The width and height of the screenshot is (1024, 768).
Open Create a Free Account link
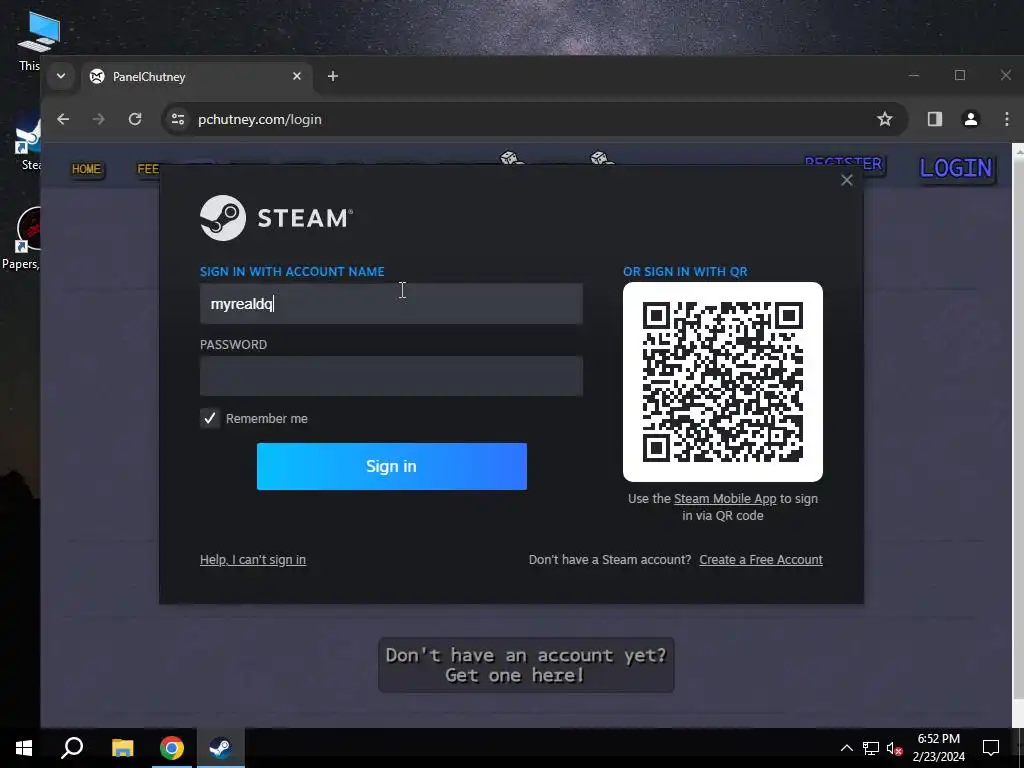(761, 560)
